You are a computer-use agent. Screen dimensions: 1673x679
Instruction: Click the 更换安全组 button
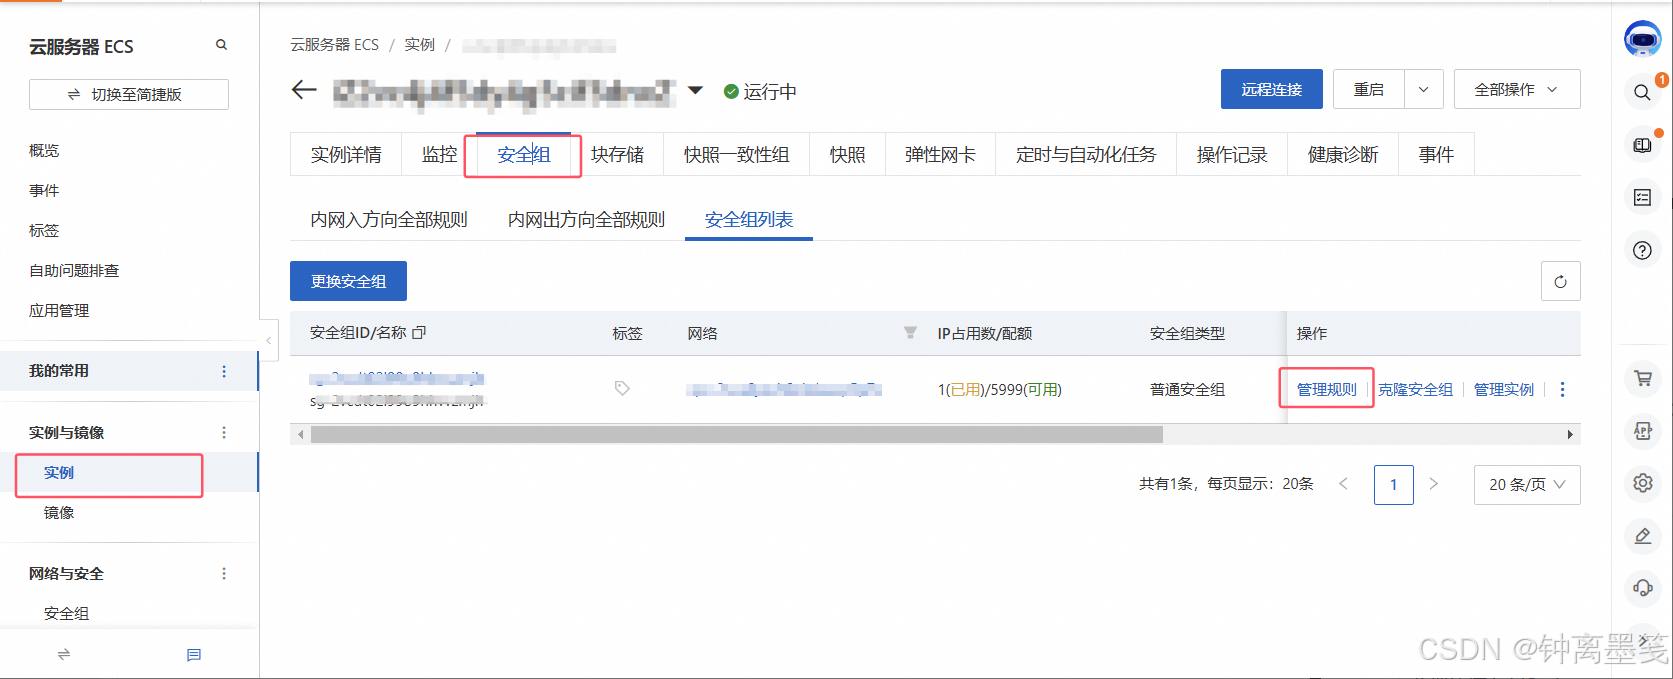pos(348,282)
